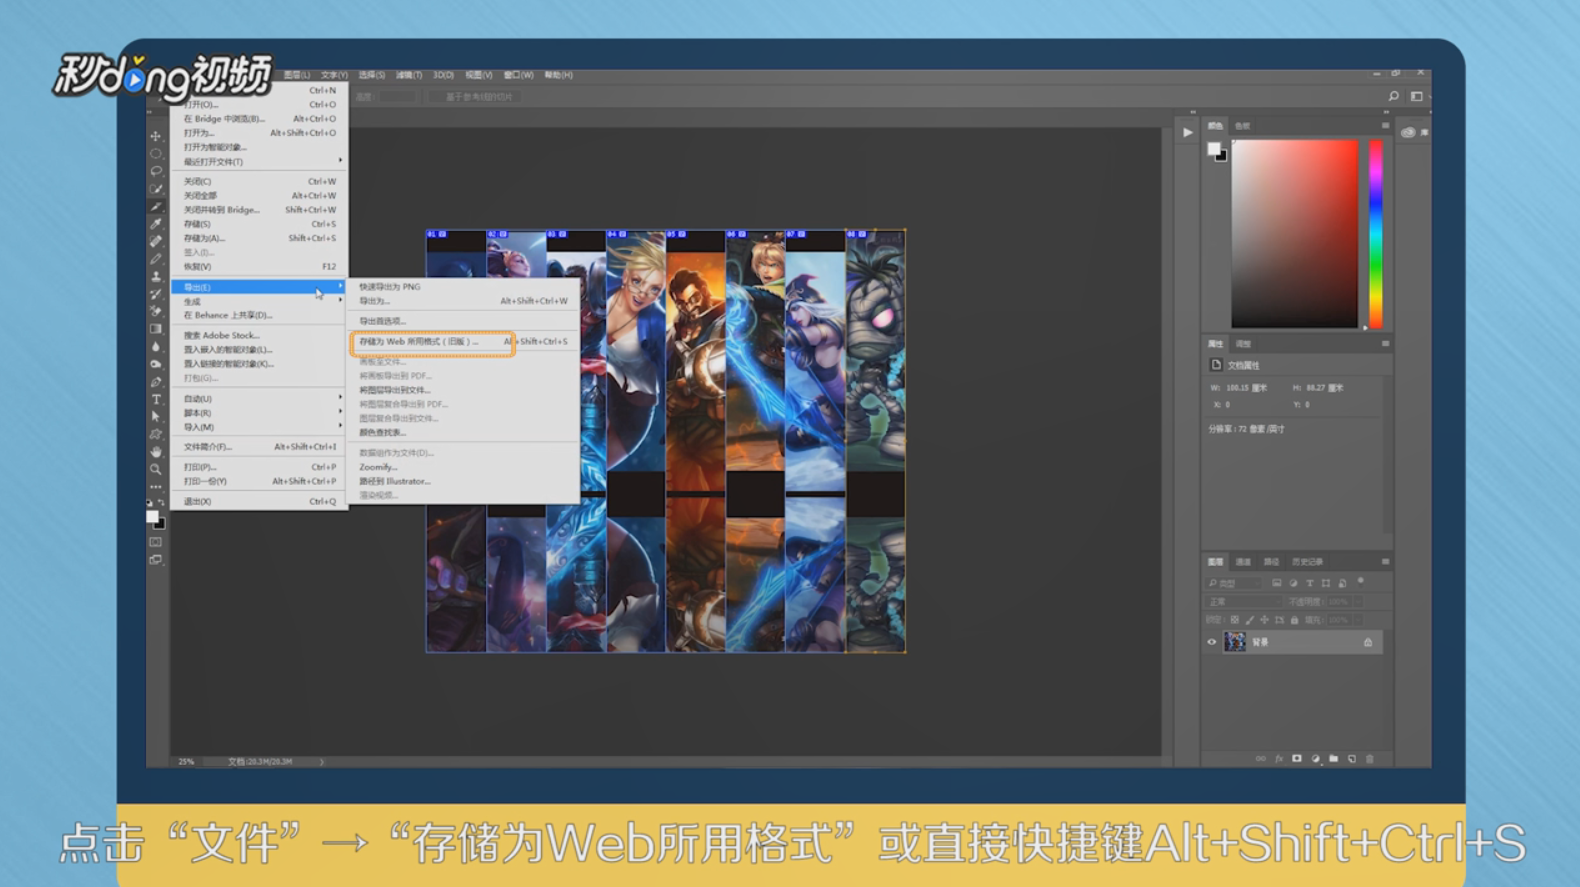Screen dimensions: 1580x887
Task: Select the Quick Selection tool
Action: [x=156, y=189]
